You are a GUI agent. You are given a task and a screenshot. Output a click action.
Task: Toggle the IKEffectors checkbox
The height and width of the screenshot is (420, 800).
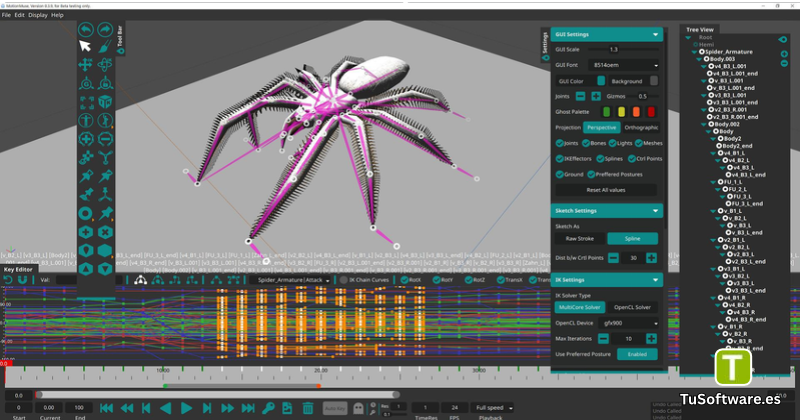pos(560,159)
